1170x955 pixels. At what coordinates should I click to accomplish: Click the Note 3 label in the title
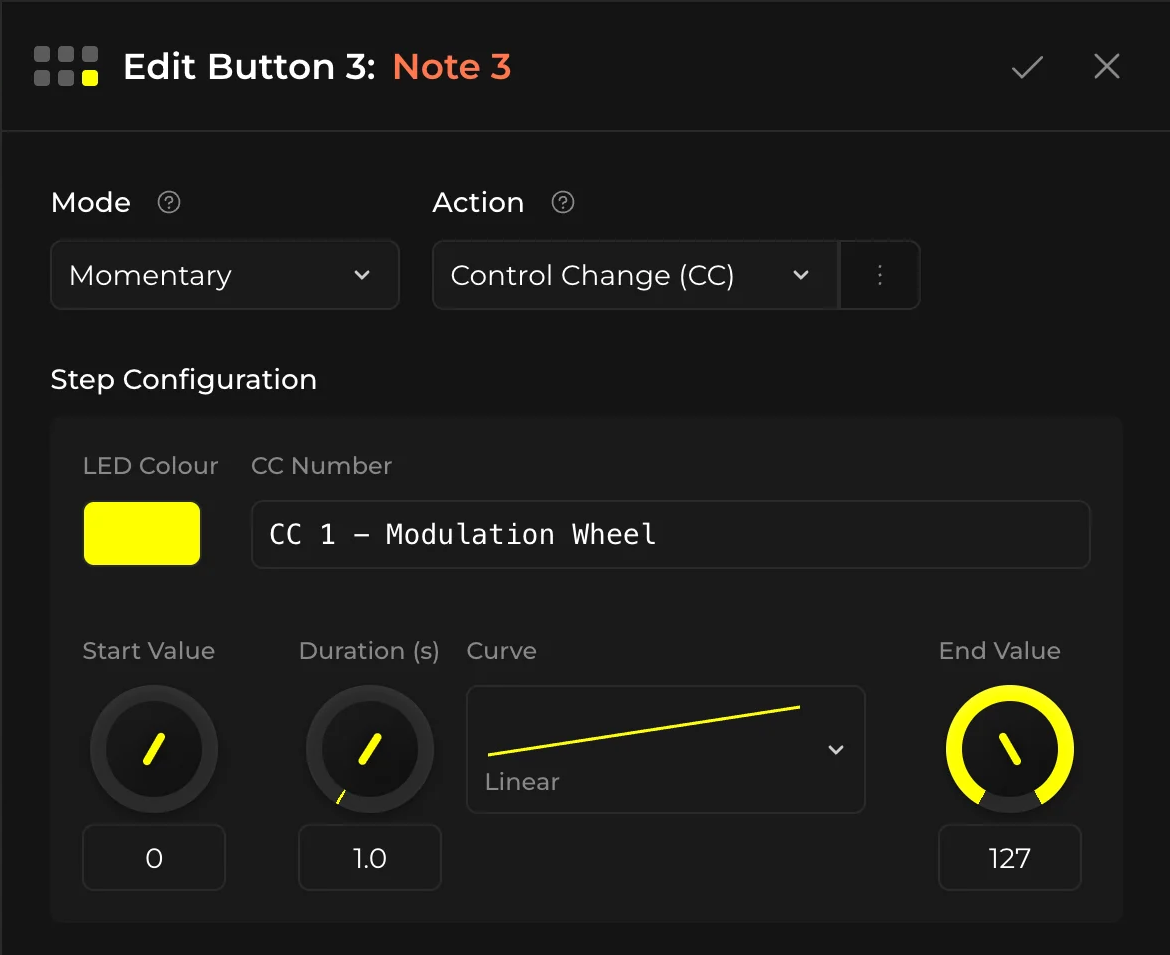click(x=451, y=66)
